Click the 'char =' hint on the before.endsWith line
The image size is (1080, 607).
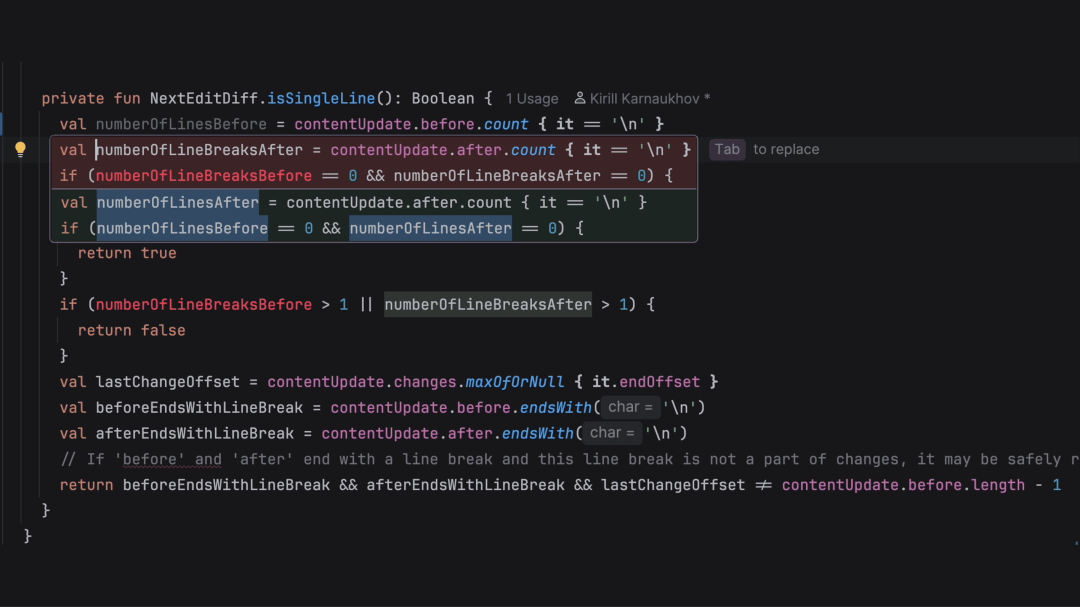point(630,407)
